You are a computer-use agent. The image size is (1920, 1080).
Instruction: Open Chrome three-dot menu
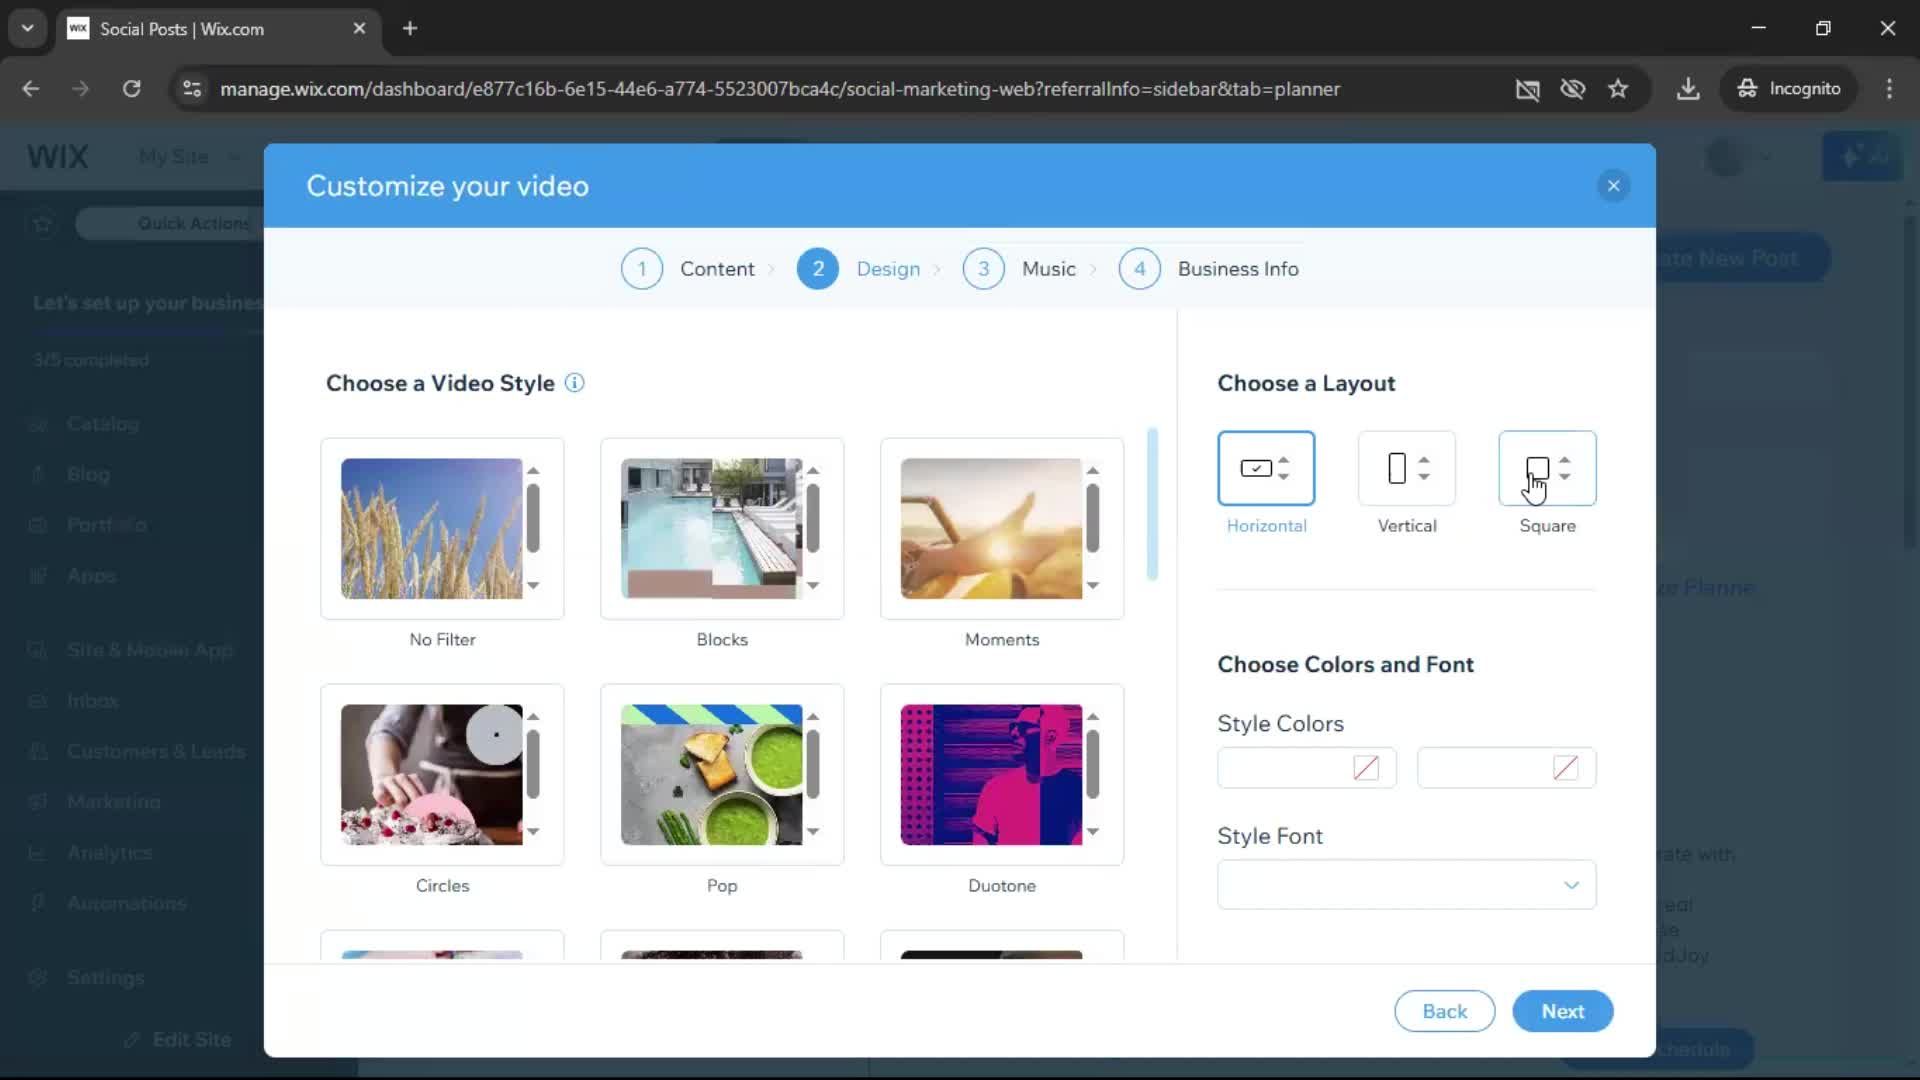(1889, 89)
